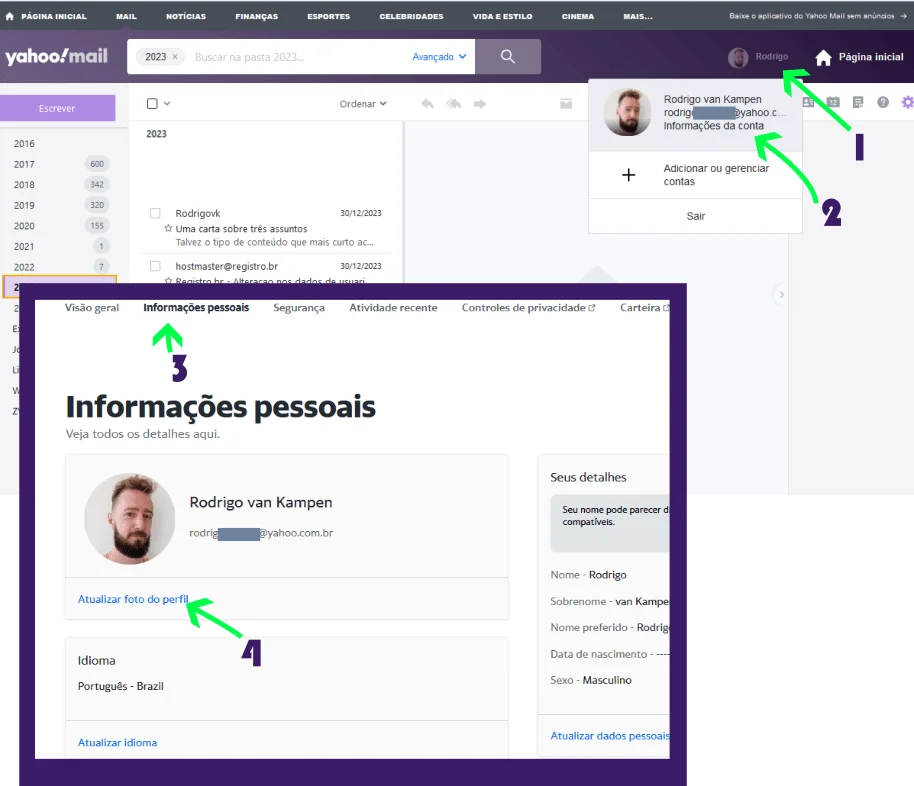The image size is (914, 786).
Task: Open the email from hostmaster@registro.br
Action: pos(265,269)
